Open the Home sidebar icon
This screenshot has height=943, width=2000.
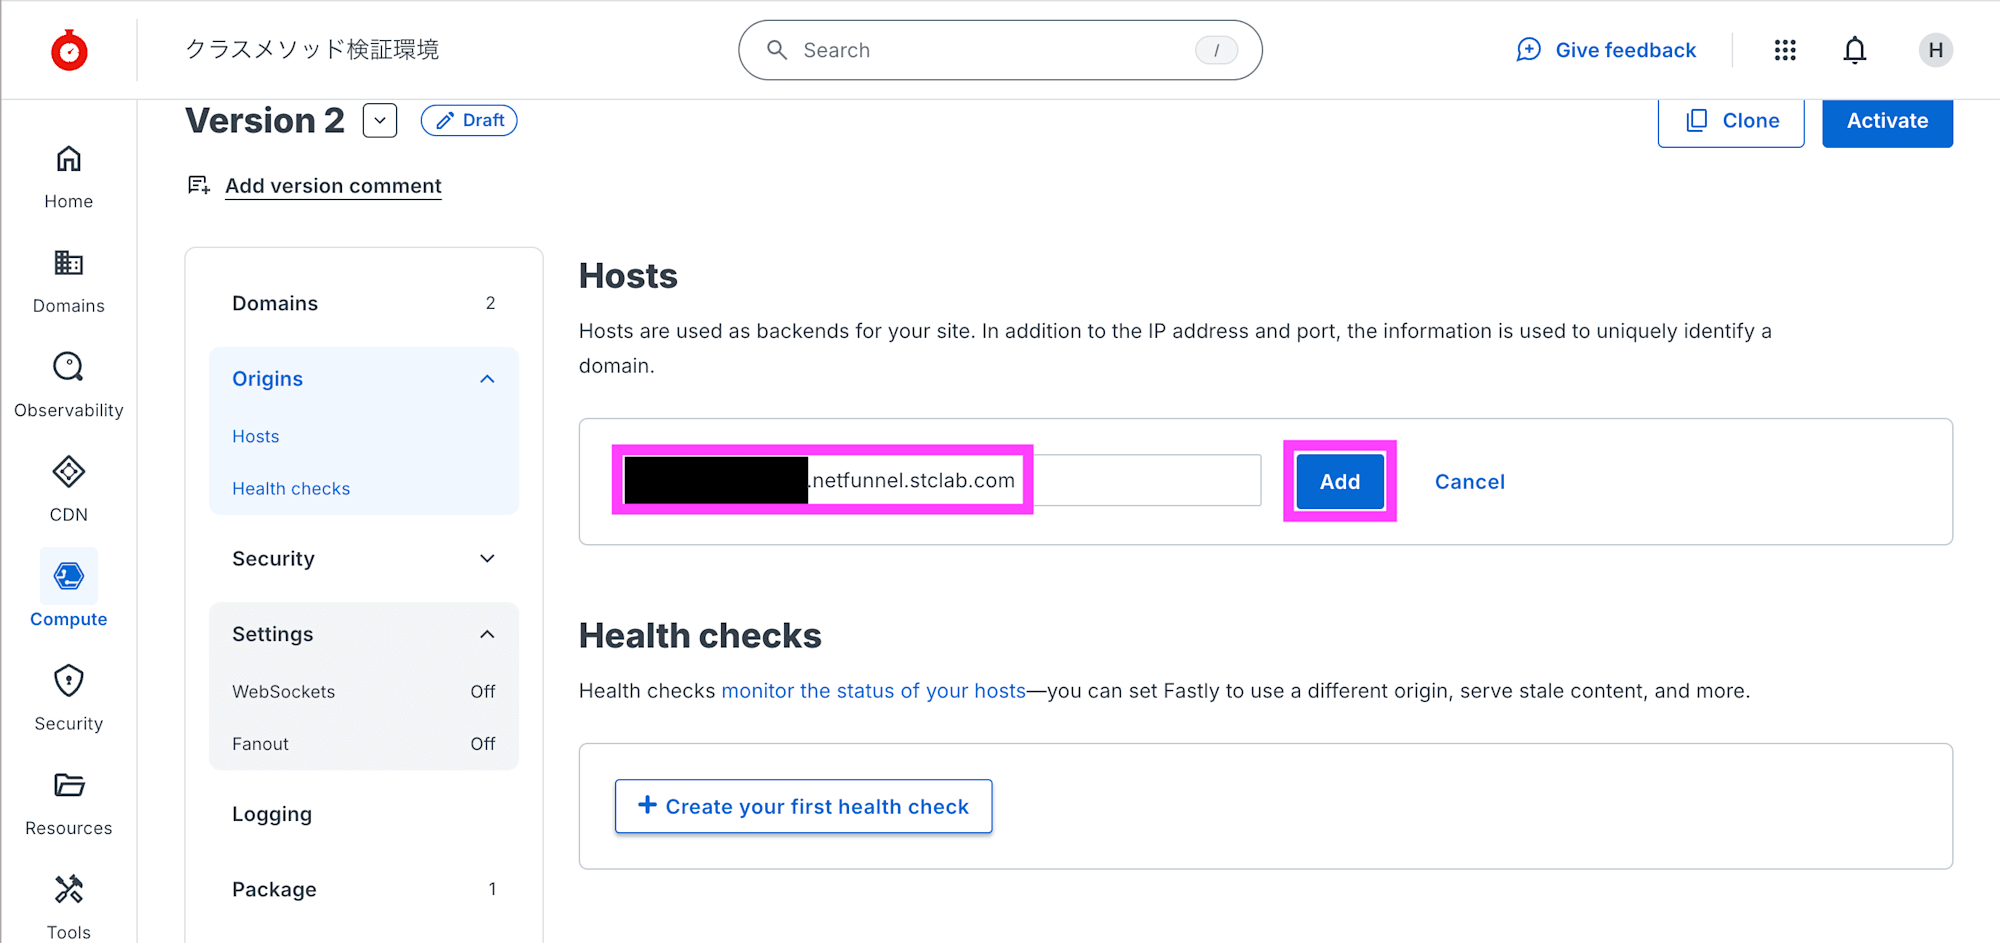tap(68, 160)
